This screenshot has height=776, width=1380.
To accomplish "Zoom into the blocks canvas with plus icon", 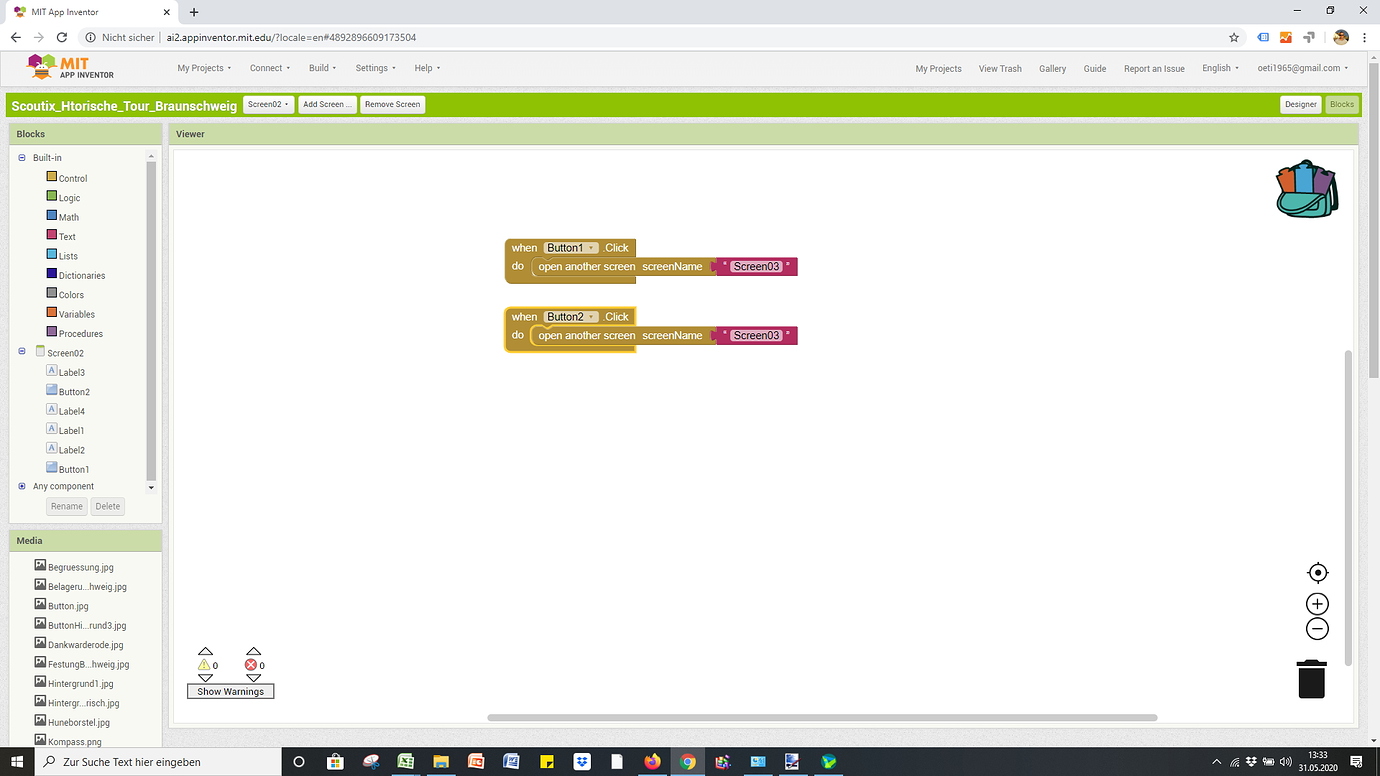I will click(1317, 603).
